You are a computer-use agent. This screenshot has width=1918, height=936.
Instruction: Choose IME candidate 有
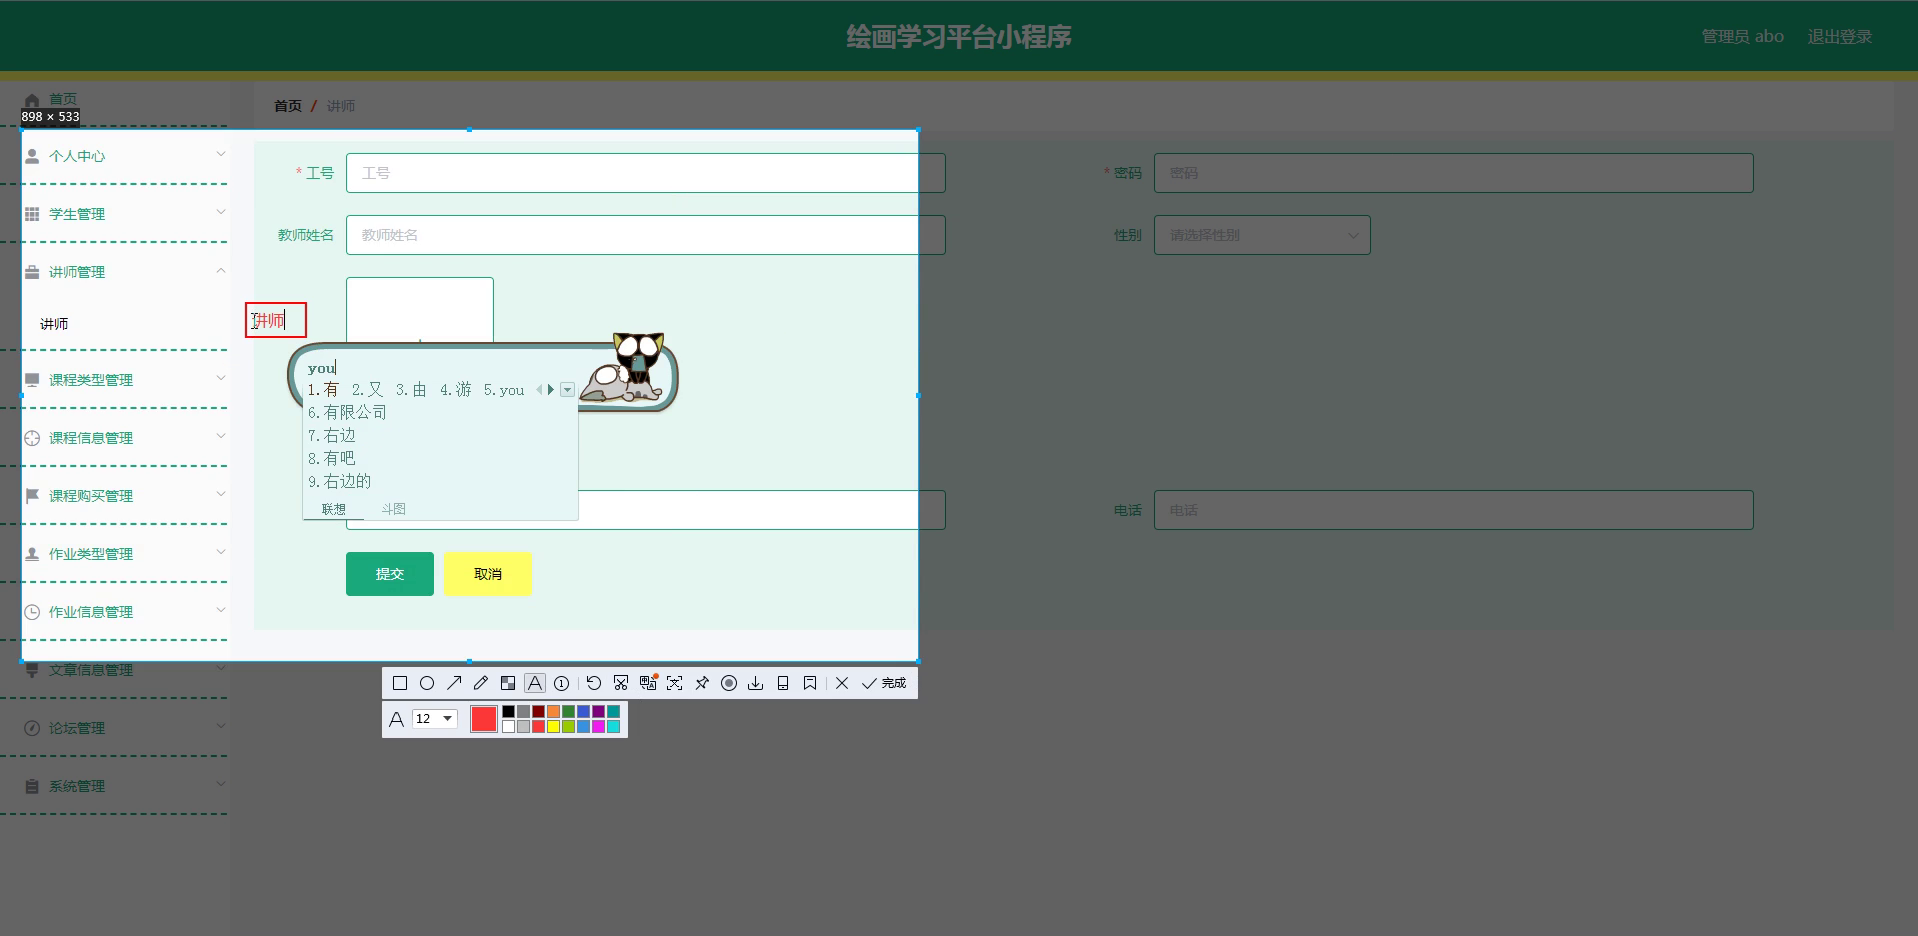[323, 390]
